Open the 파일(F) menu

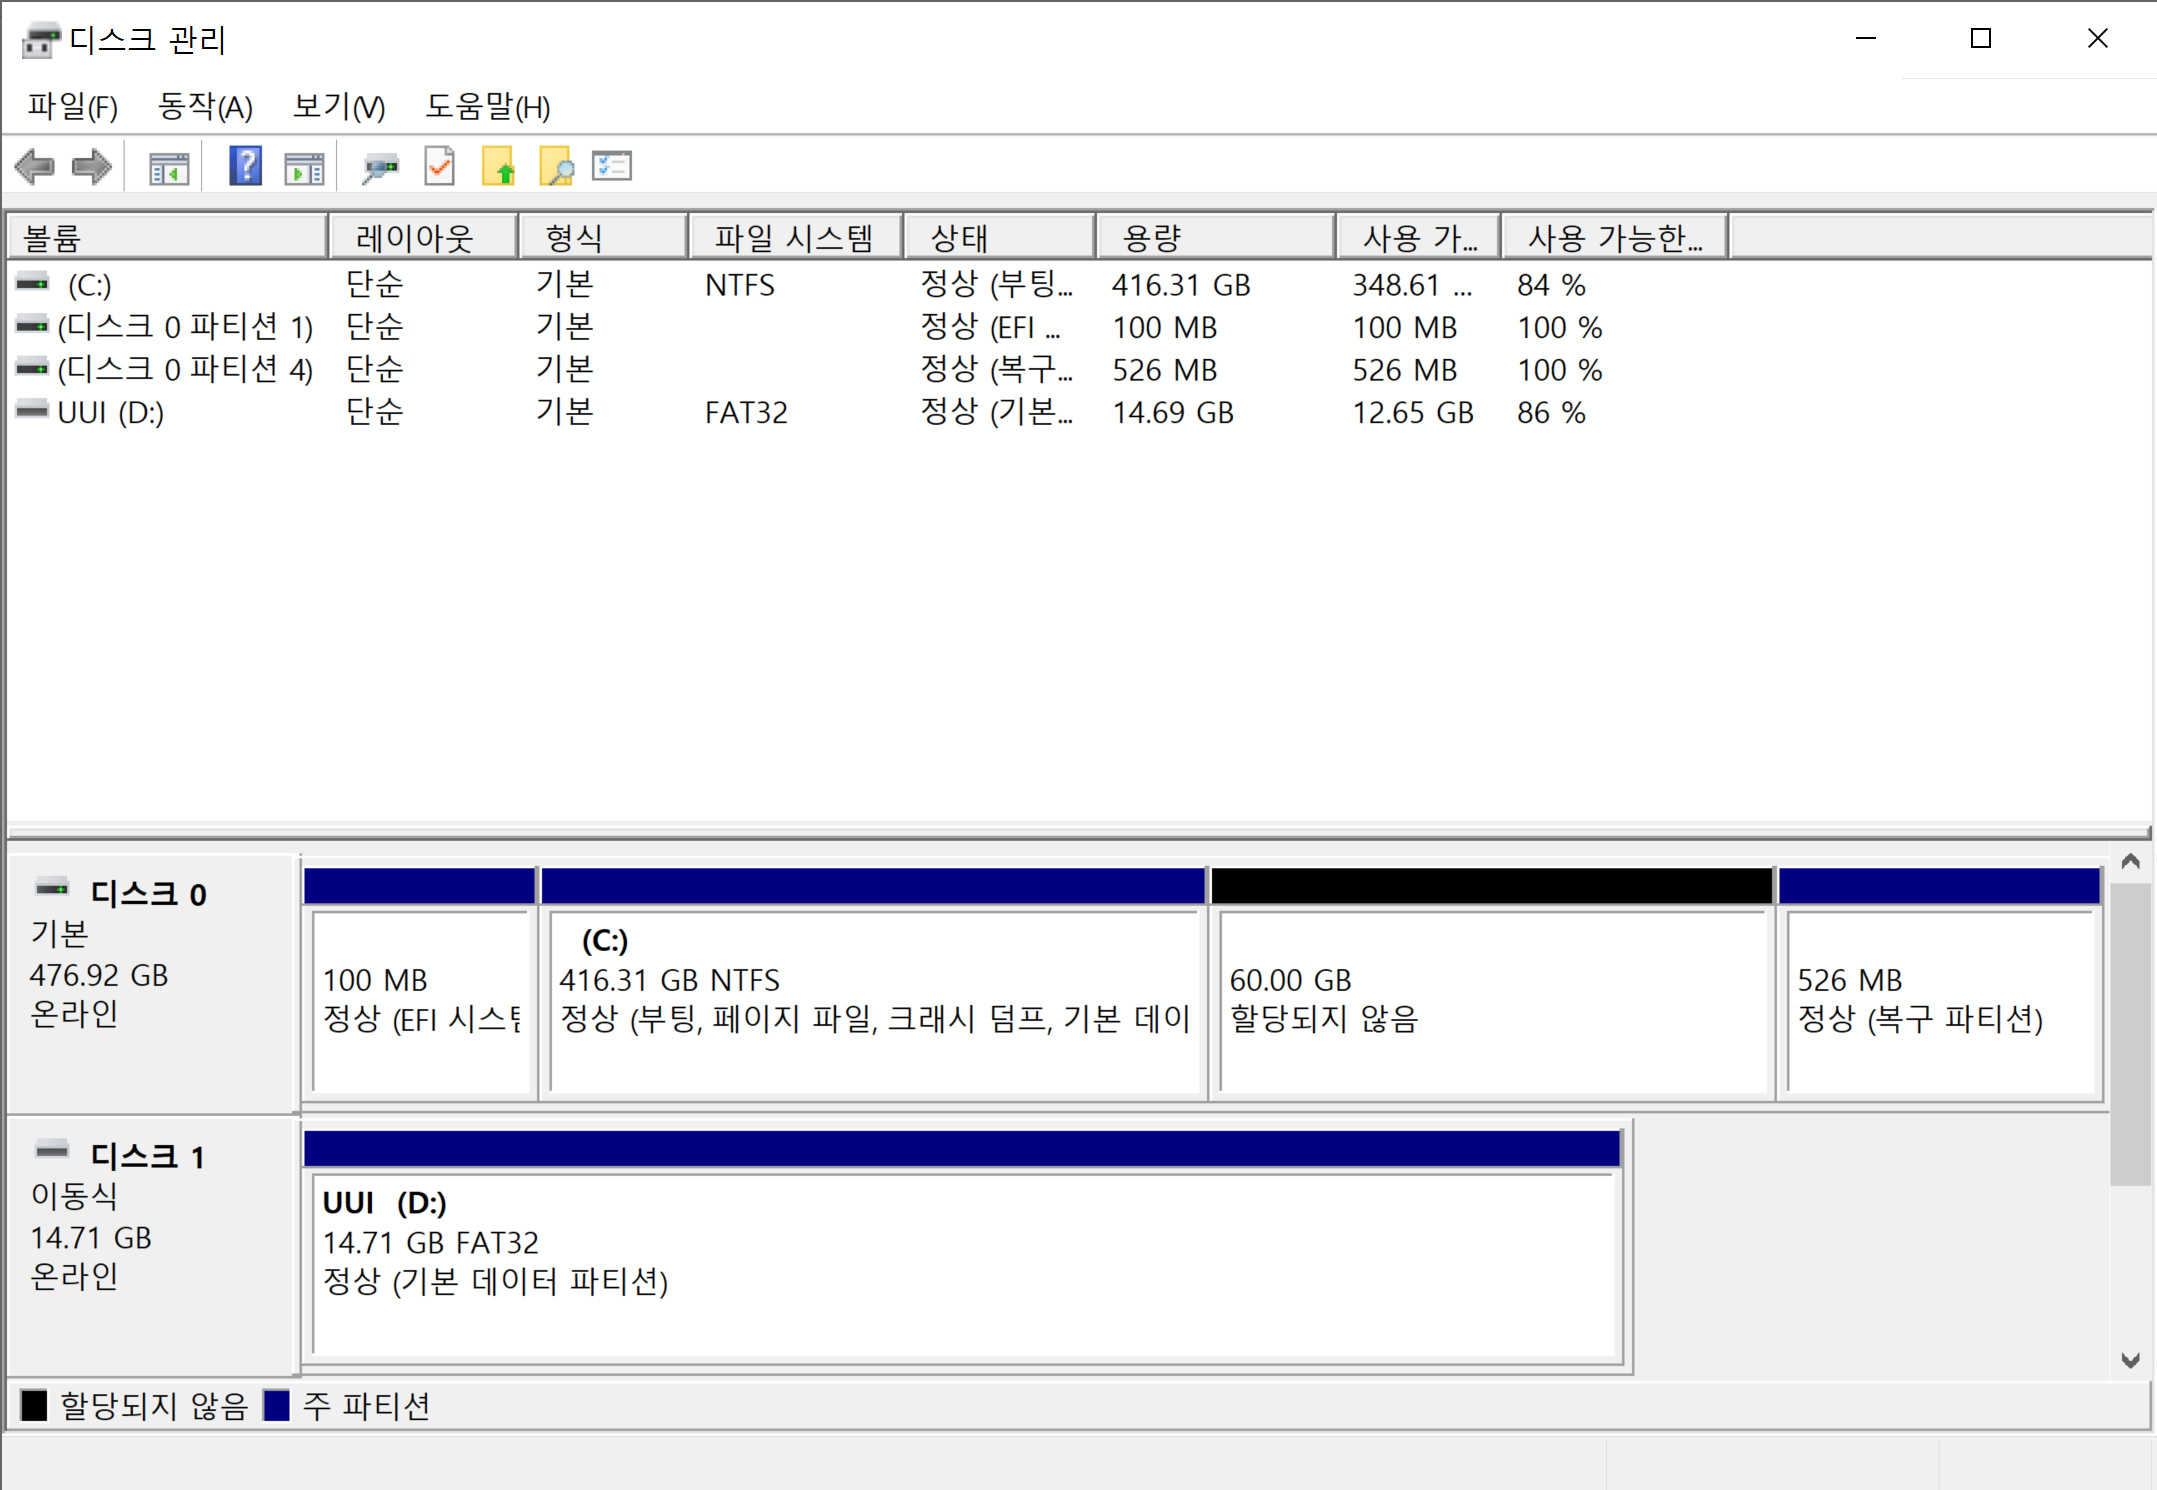pos(72,107)
